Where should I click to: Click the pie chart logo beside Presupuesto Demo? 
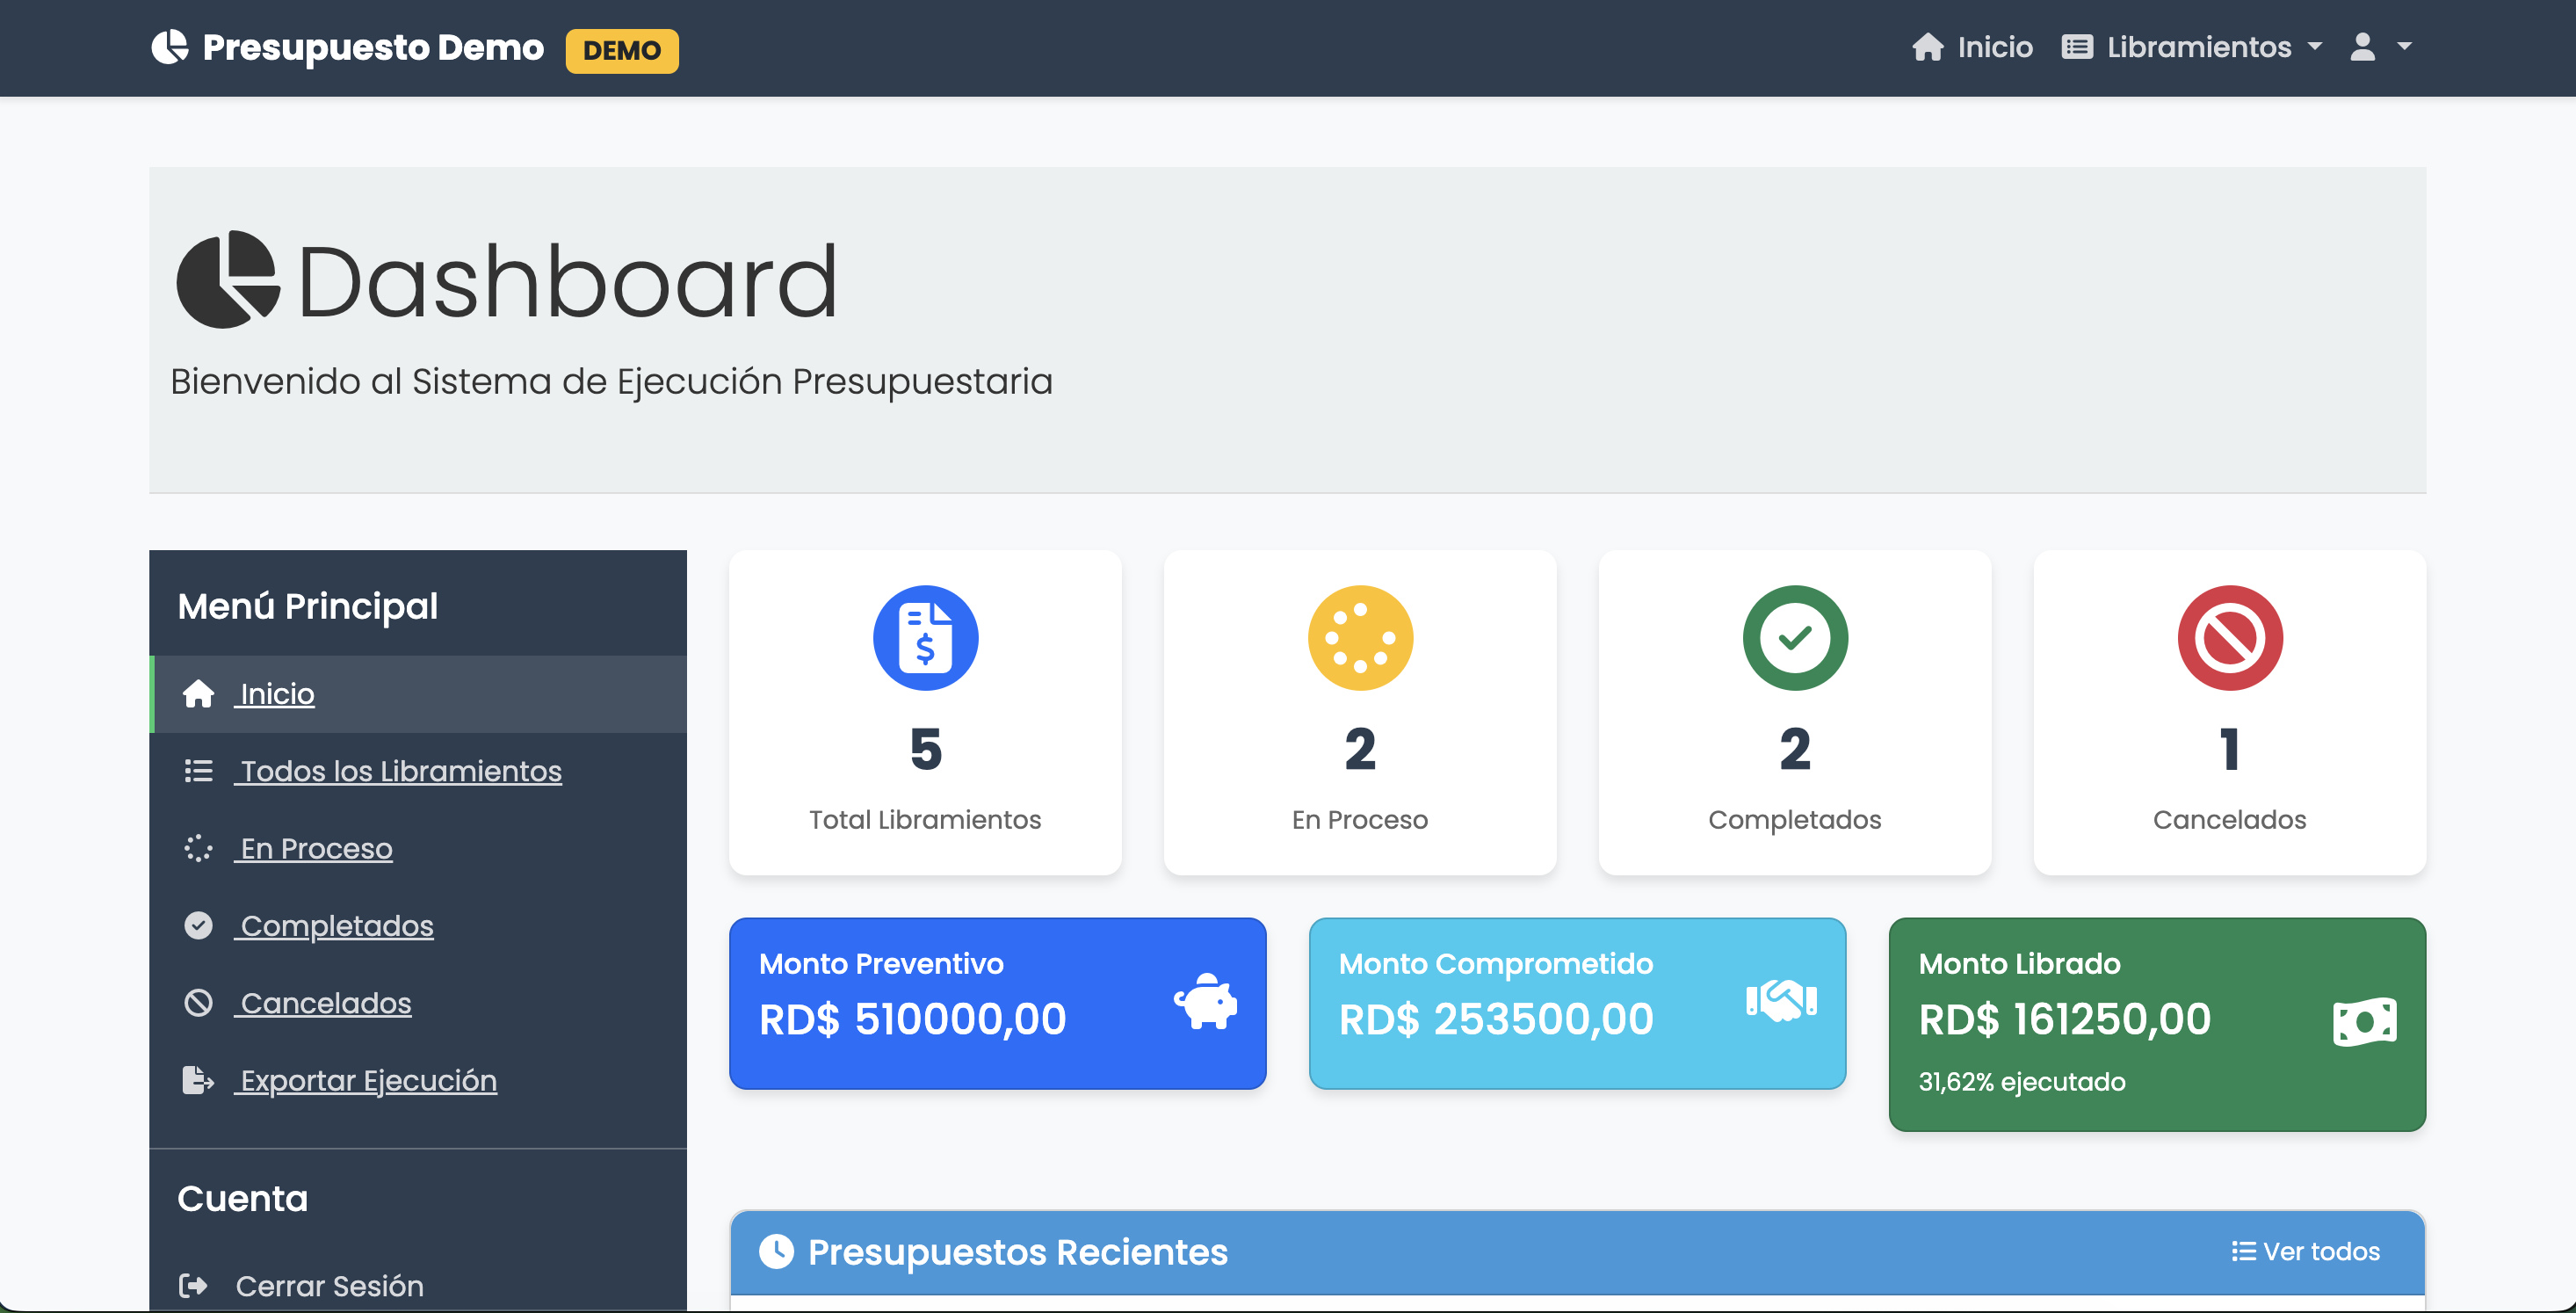click(169, 47)
